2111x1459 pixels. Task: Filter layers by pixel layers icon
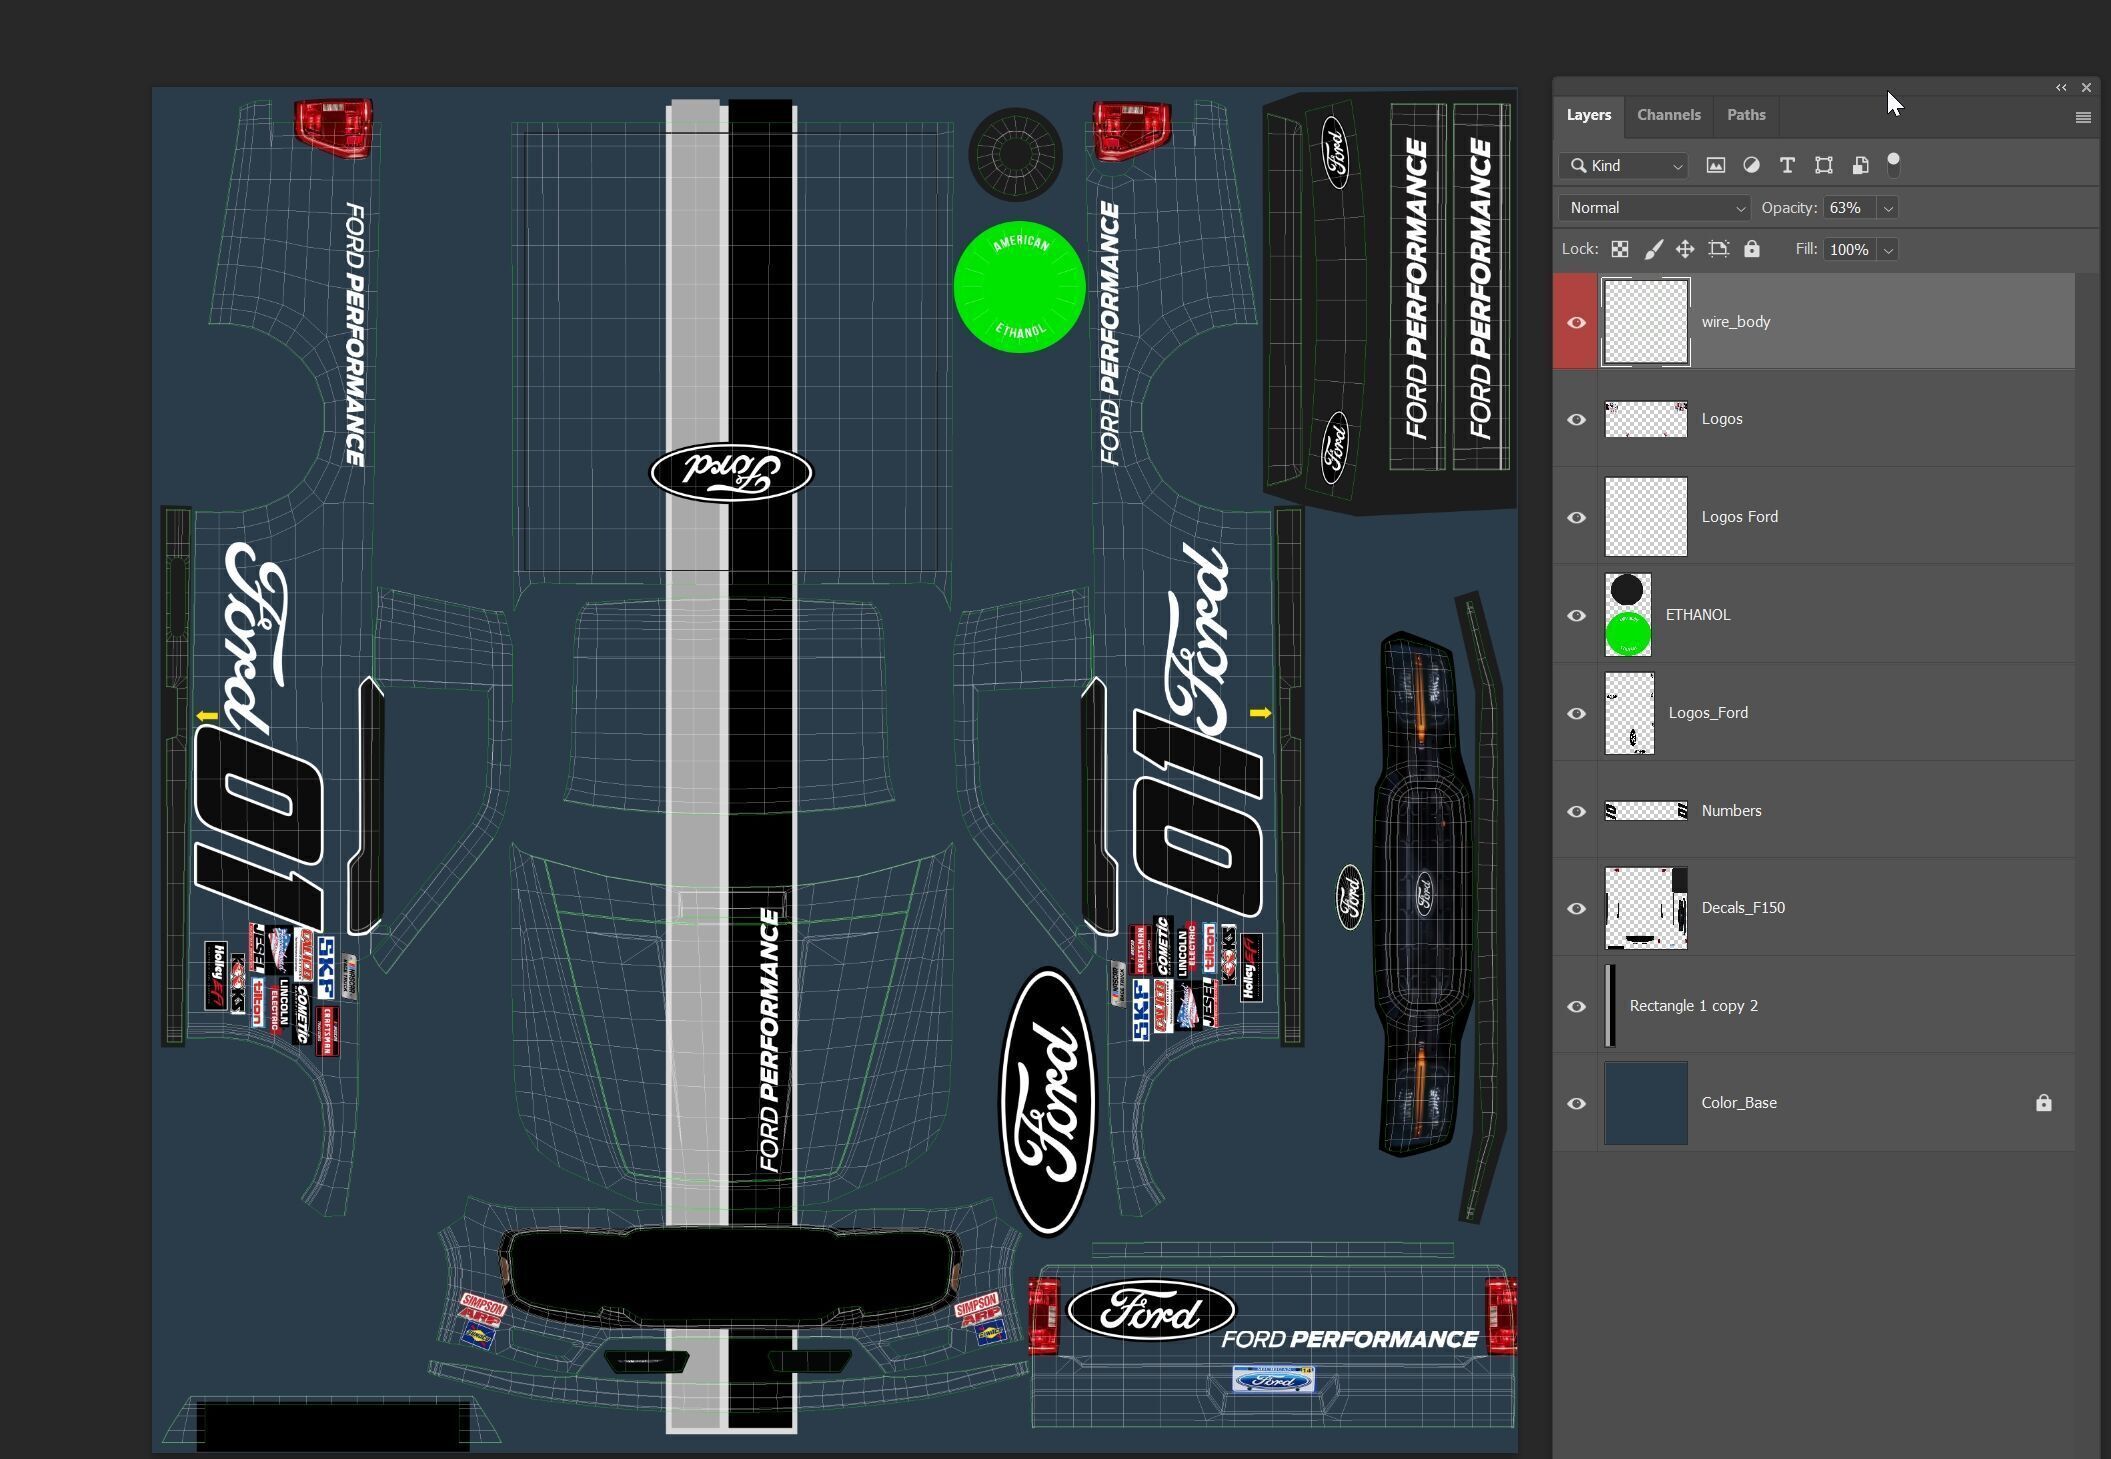point(1715,165)
